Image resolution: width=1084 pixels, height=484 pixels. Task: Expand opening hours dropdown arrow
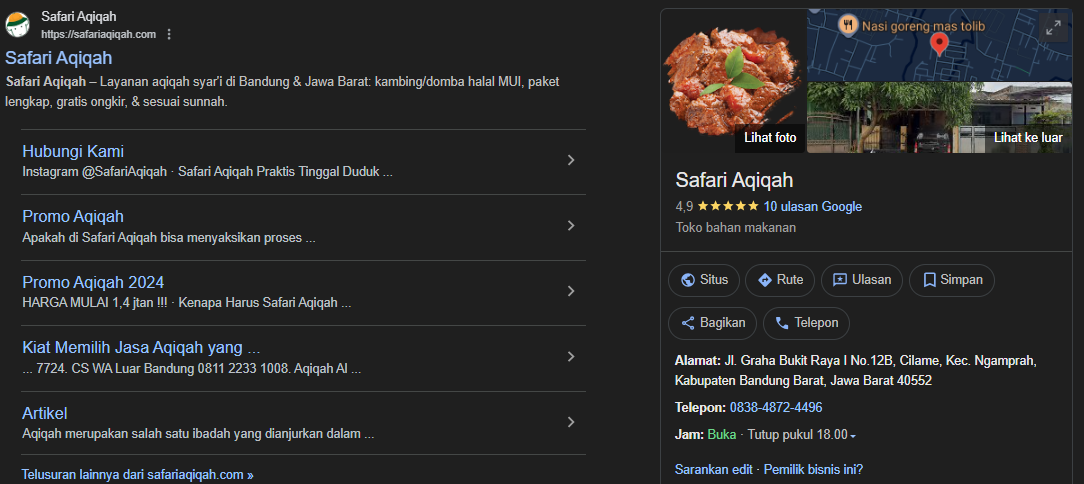853,436
